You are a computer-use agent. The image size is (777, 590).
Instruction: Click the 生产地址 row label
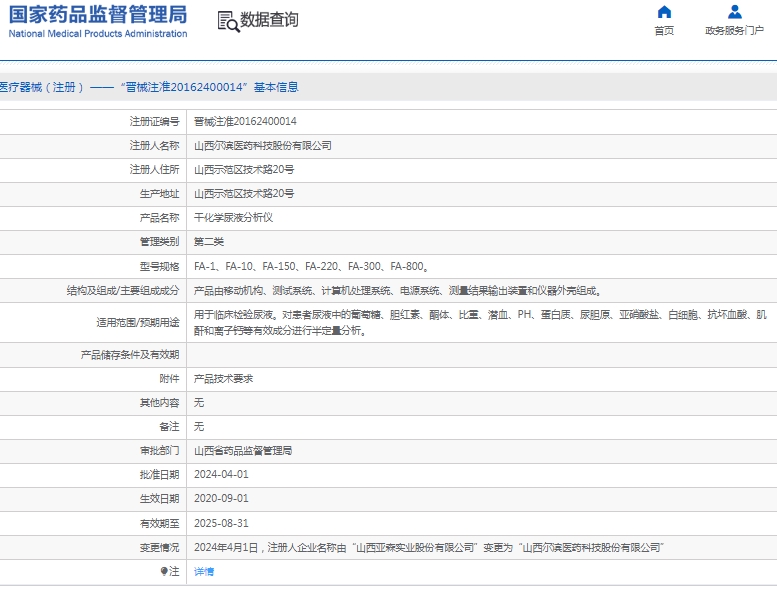(x=159, y=194)
